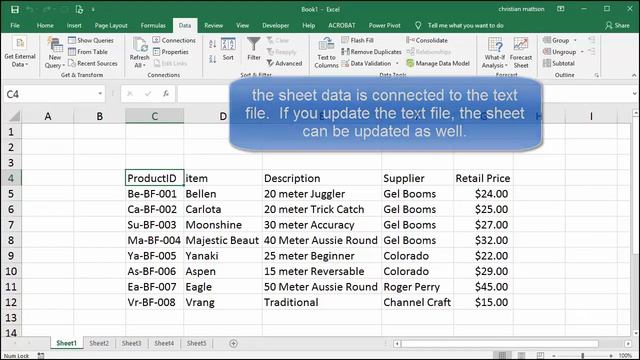Click Flash Fill
The image size is (640, 360).
[358, 40]
